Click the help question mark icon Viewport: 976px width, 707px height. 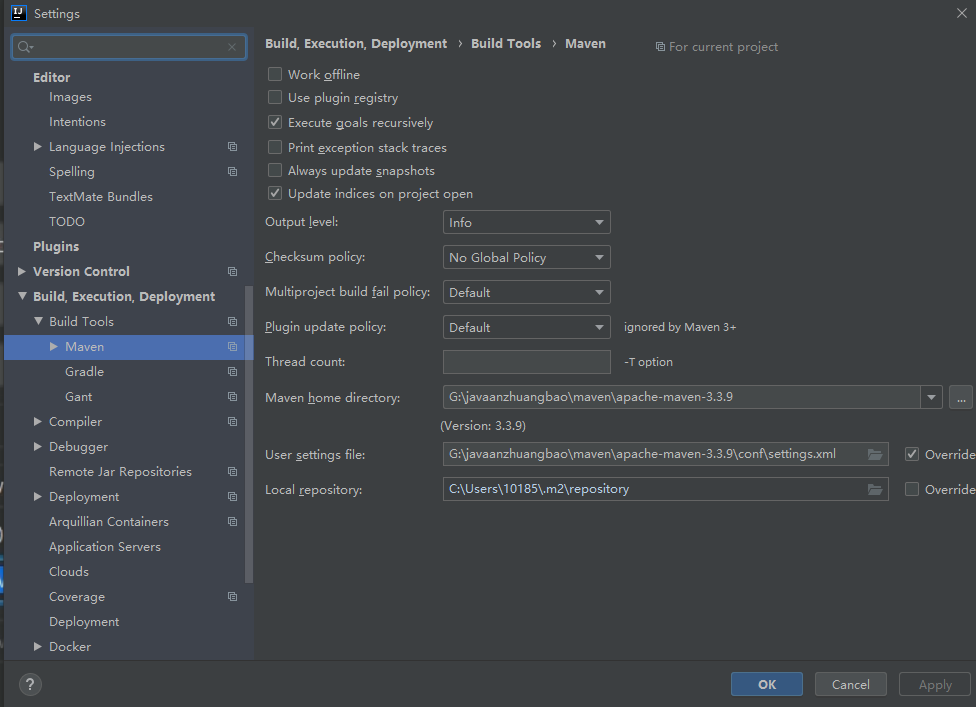coord(31,685)
